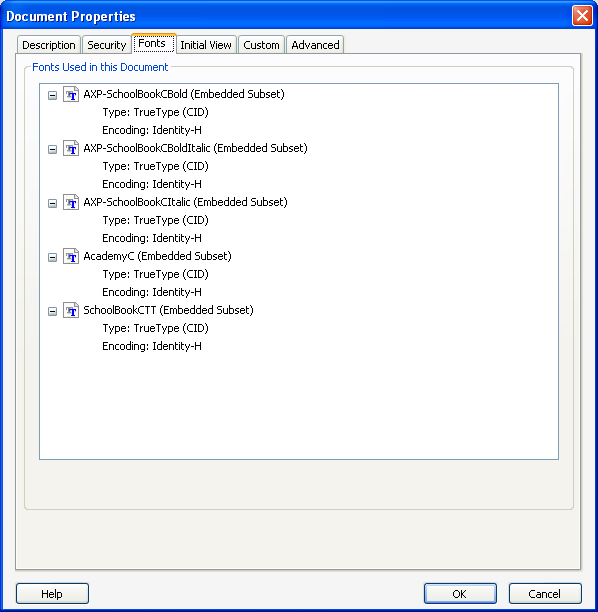
Task: Select AcademyC (Embedded Subset) row
Action: point(157,256)
